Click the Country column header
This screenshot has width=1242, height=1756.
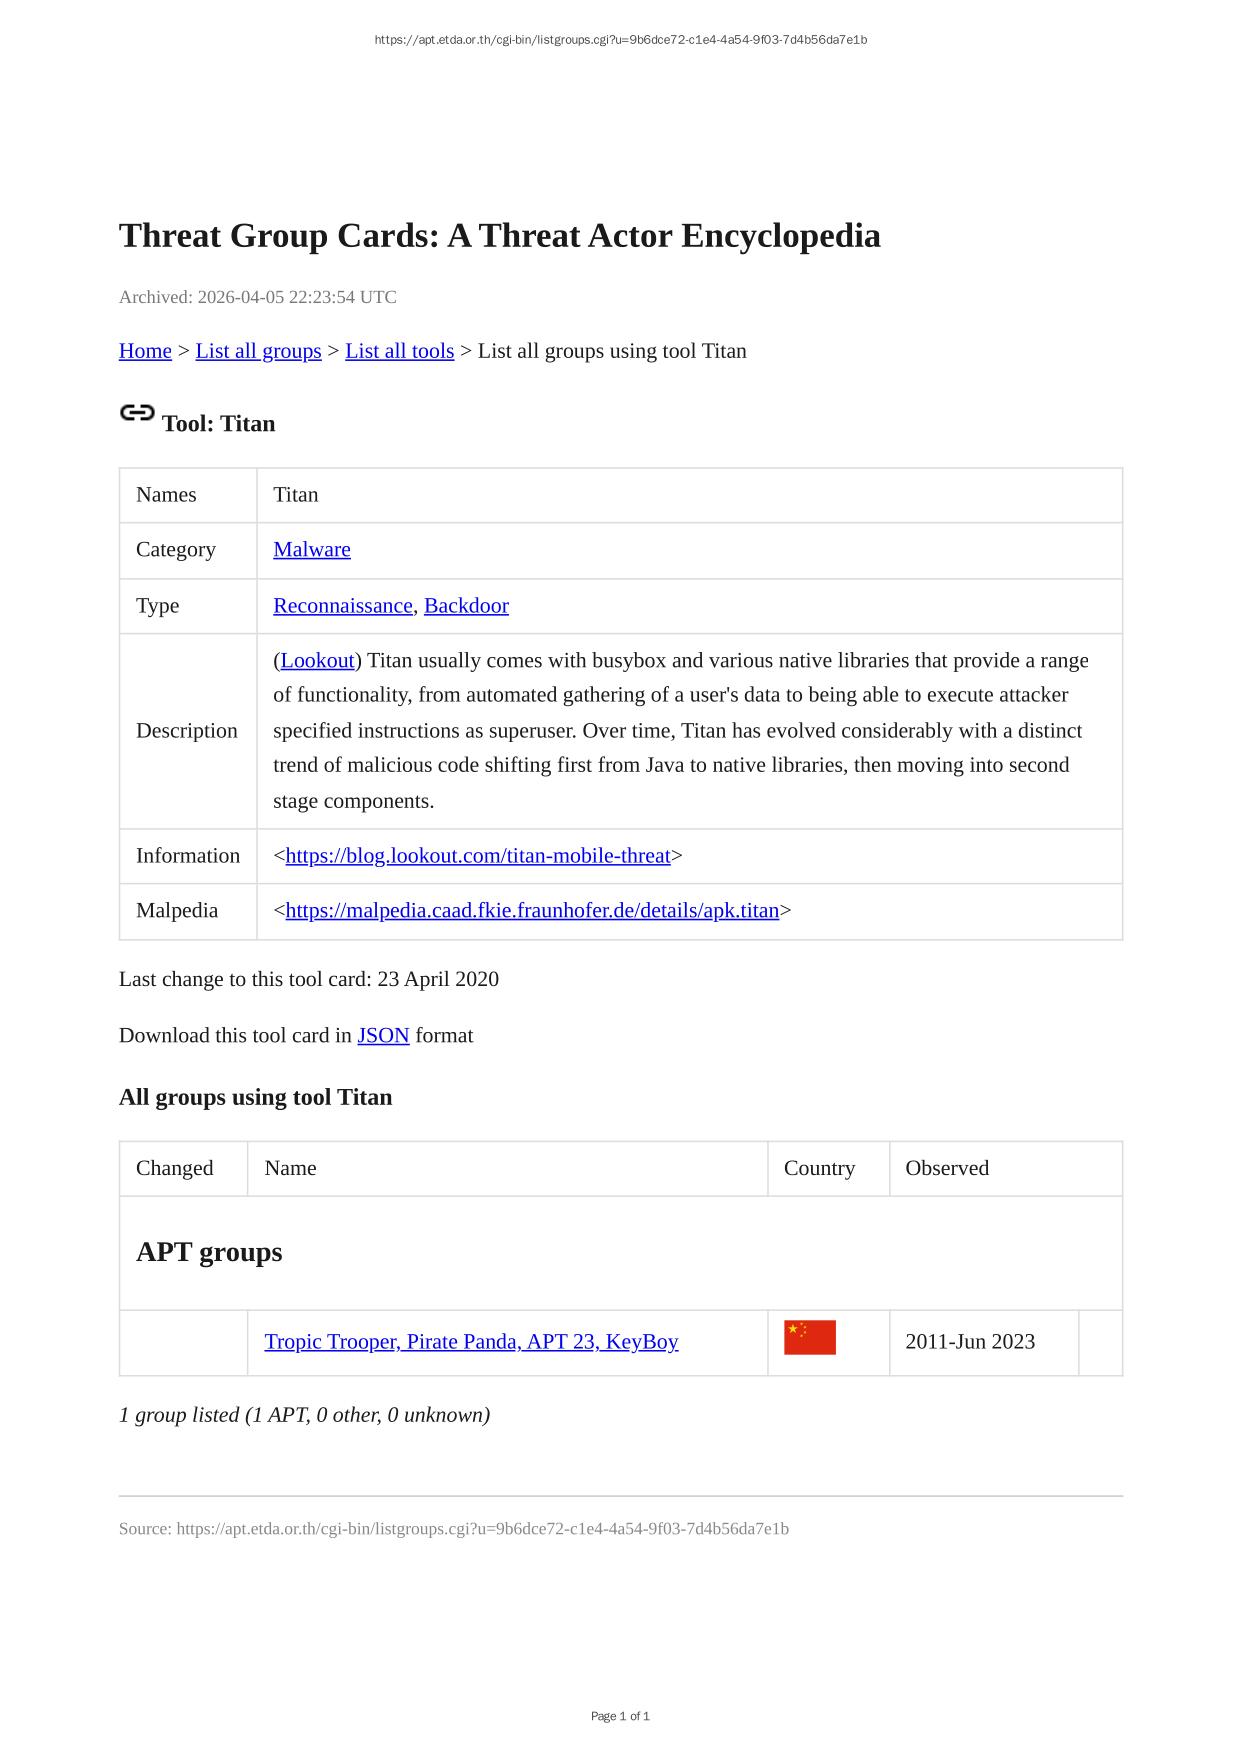[819, 1169]
